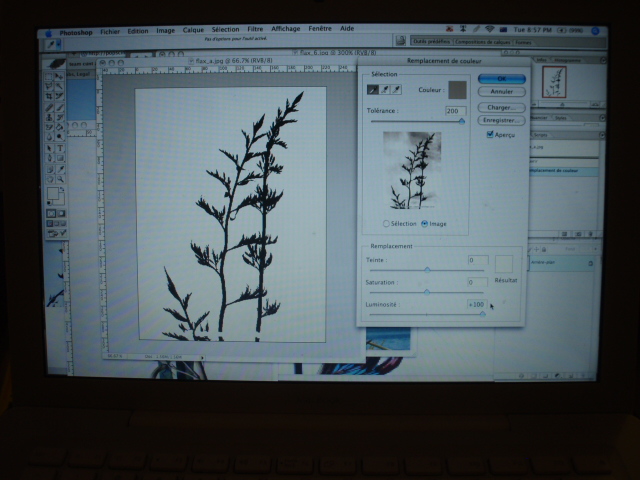Select the Move tool
The image size is (640, 480).
(60, 76)
